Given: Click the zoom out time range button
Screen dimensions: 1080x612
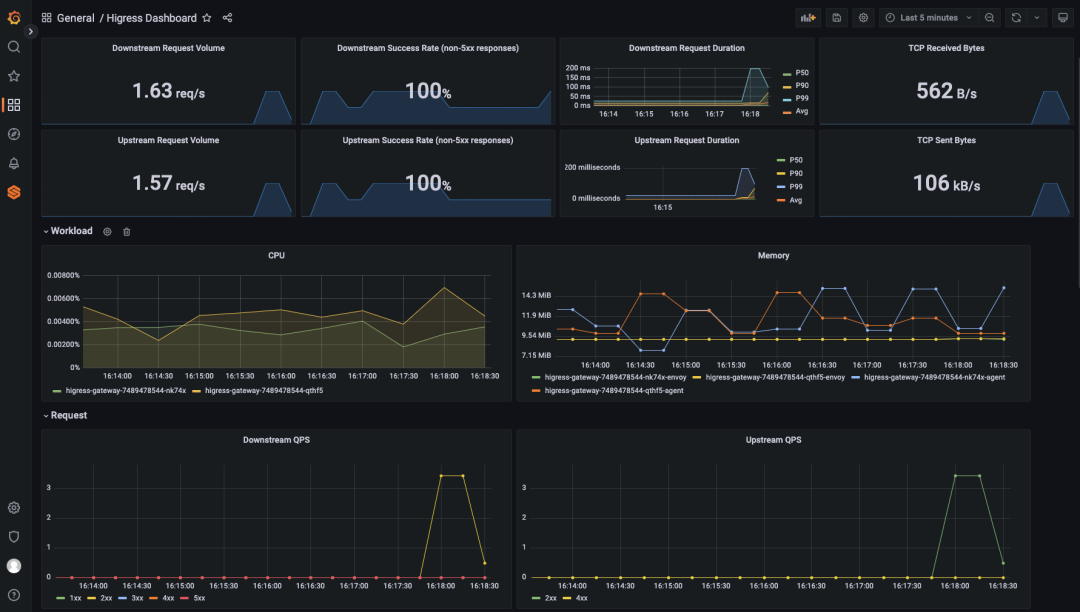Looking at the screenshot, I should pos(990,18).
